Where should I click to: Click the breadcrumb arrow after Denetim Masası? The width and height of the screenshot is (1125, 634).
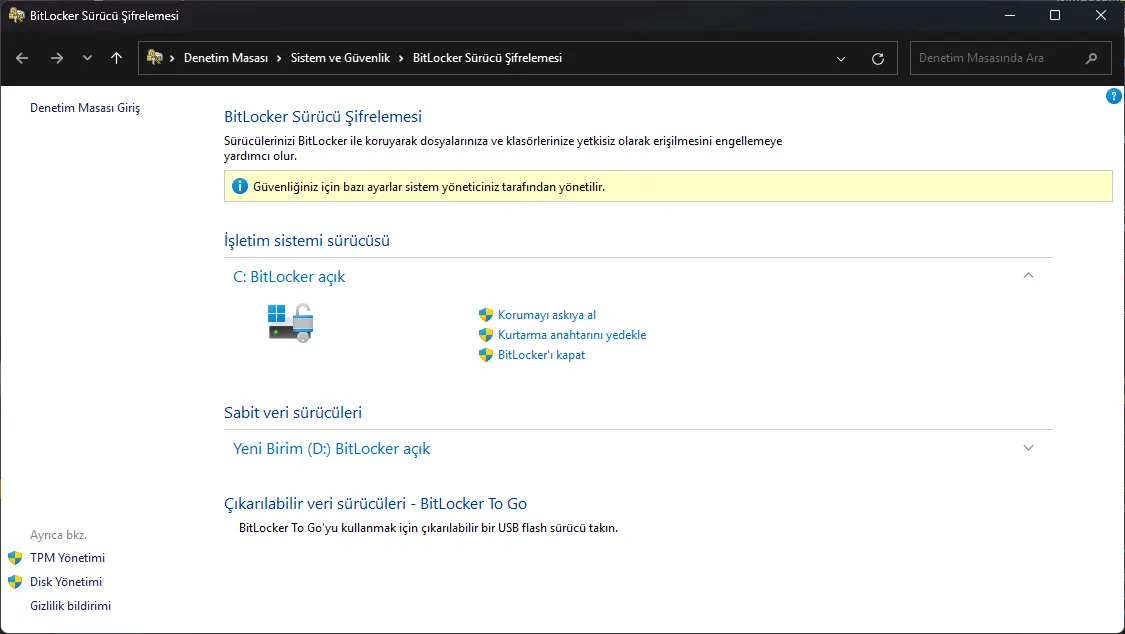click(x=279, y=59)
